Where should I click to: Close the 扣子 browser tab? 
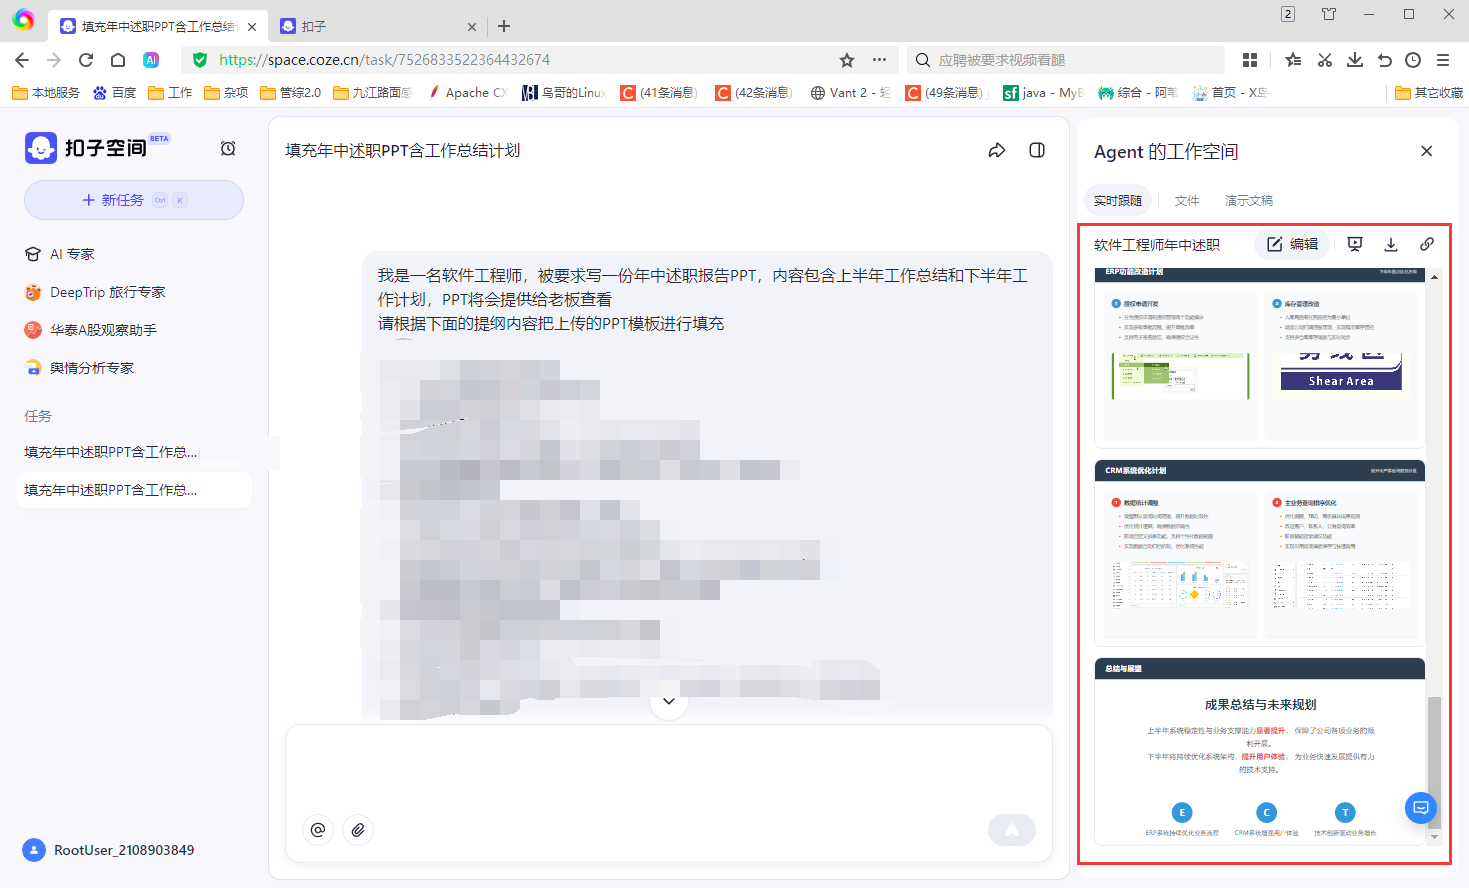click(472, 27)
